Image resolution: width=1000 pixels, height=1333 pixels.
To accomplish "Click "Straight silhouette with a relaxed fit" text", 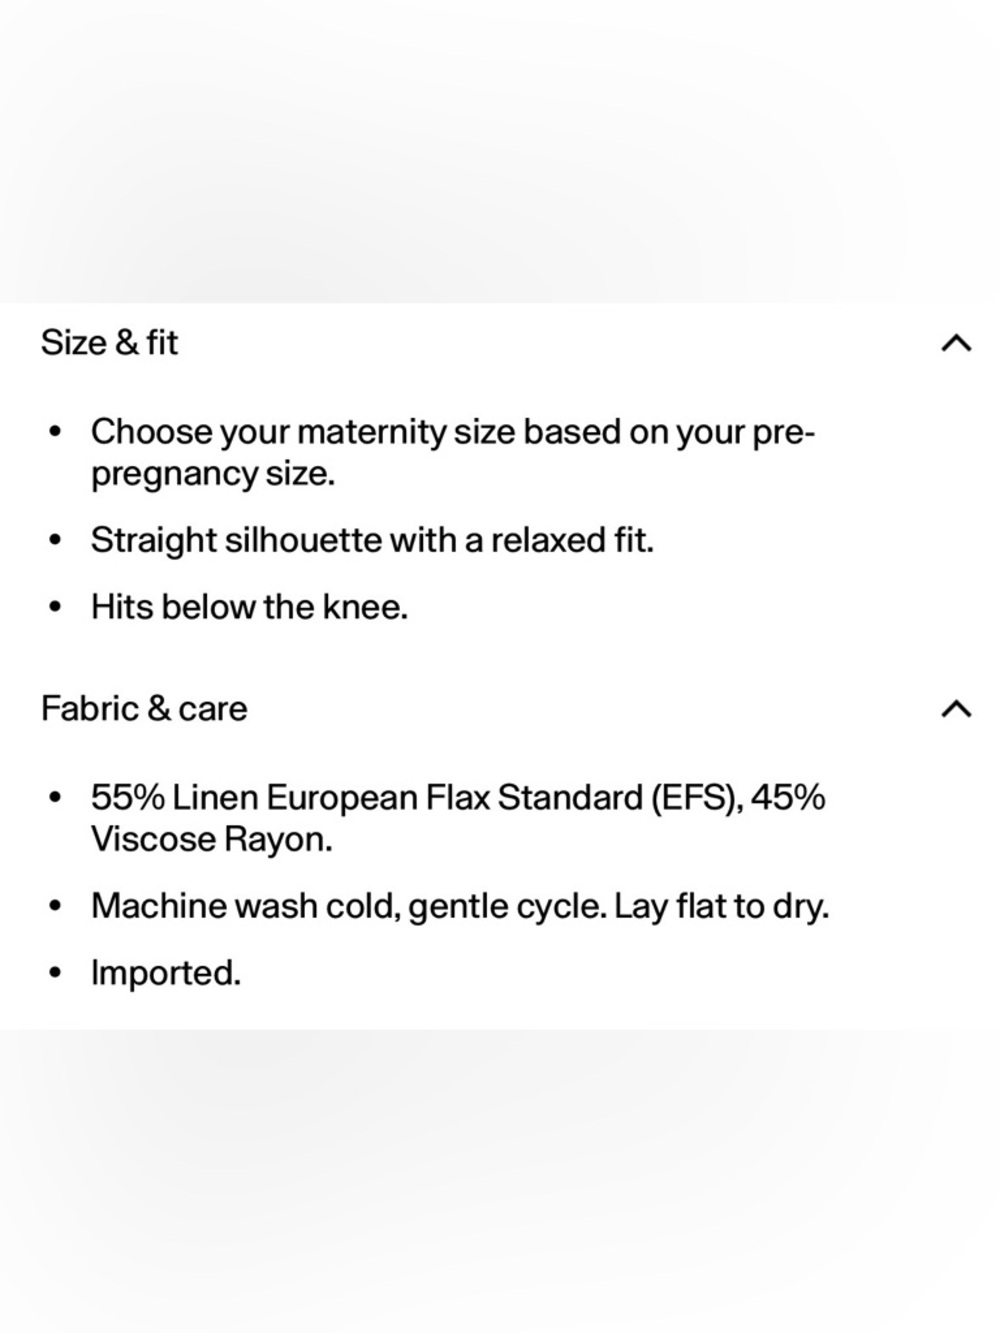I will [371, 540].
